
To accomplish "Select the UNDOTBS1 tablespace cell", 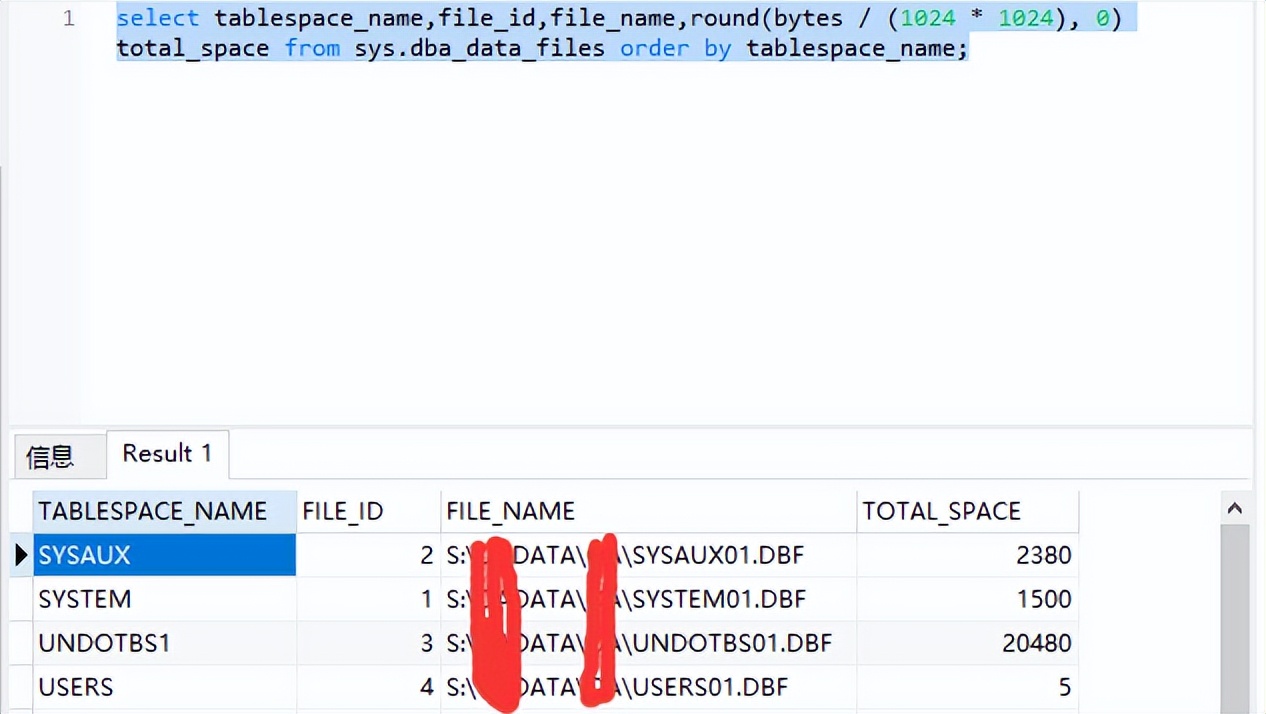I will [x=164, y=643].
